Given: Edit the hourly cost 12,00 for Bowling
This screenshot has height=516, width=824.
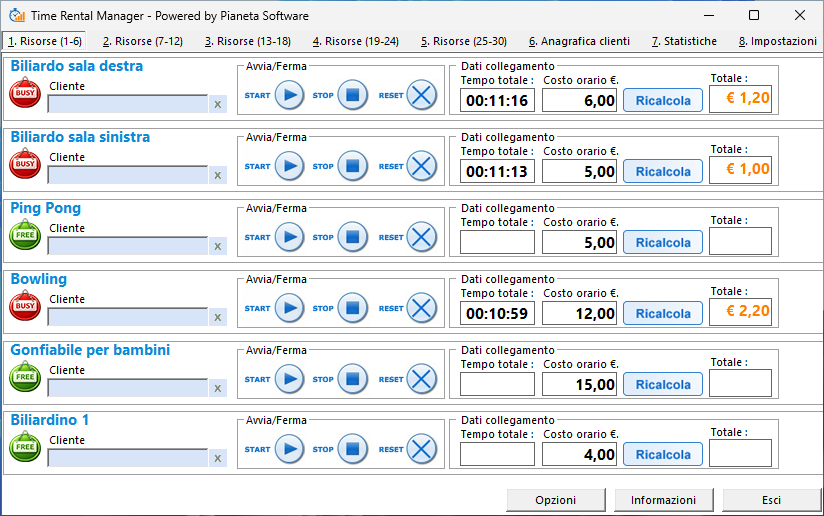Looking at the screenshot, I should click(x=579, y=313).
